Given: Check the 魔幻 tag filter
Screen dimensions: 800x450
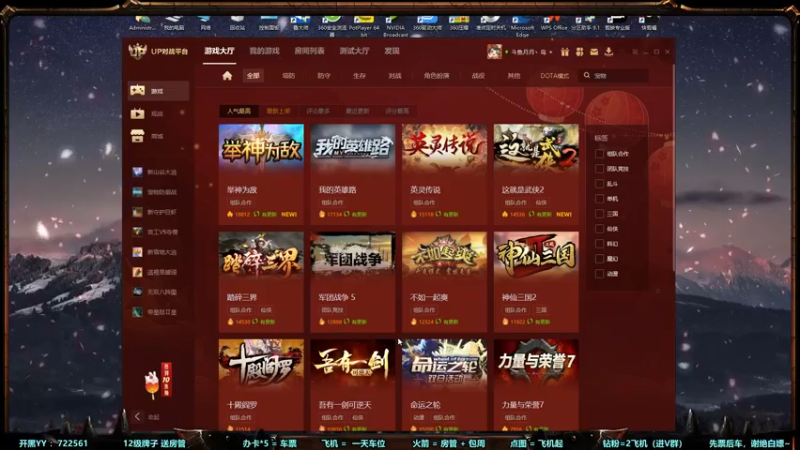Looking at the screenshot, I should click(x=599, y=259).
